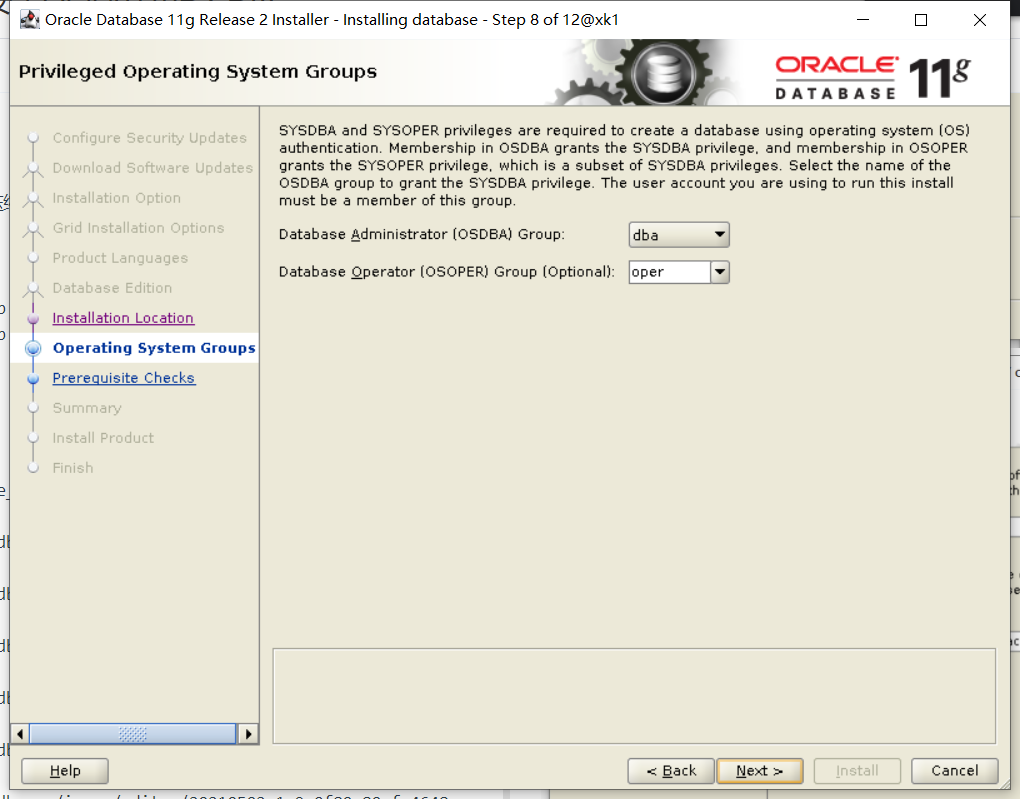Click the OSOPER group text field with oper
The height and width of the screenshot is (799, 1020).
point(669,272)
